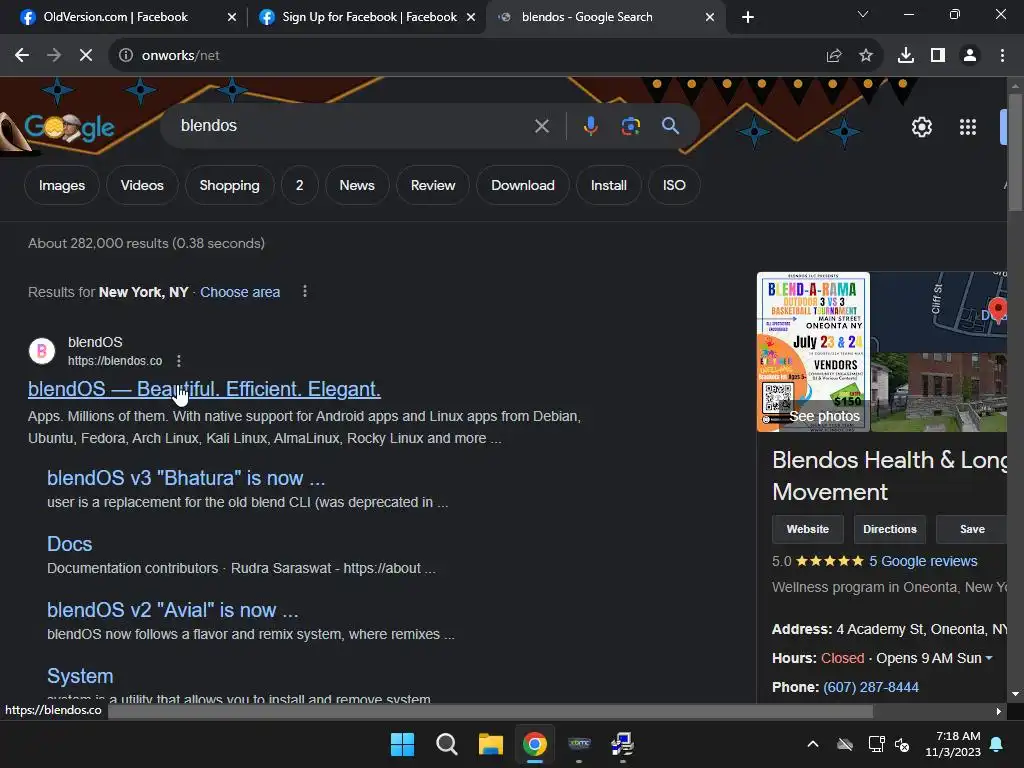Screen dimensions: 1024x768
Task: Open Chrome downloads
Action: pyautogui.click(x=905, y=56)
